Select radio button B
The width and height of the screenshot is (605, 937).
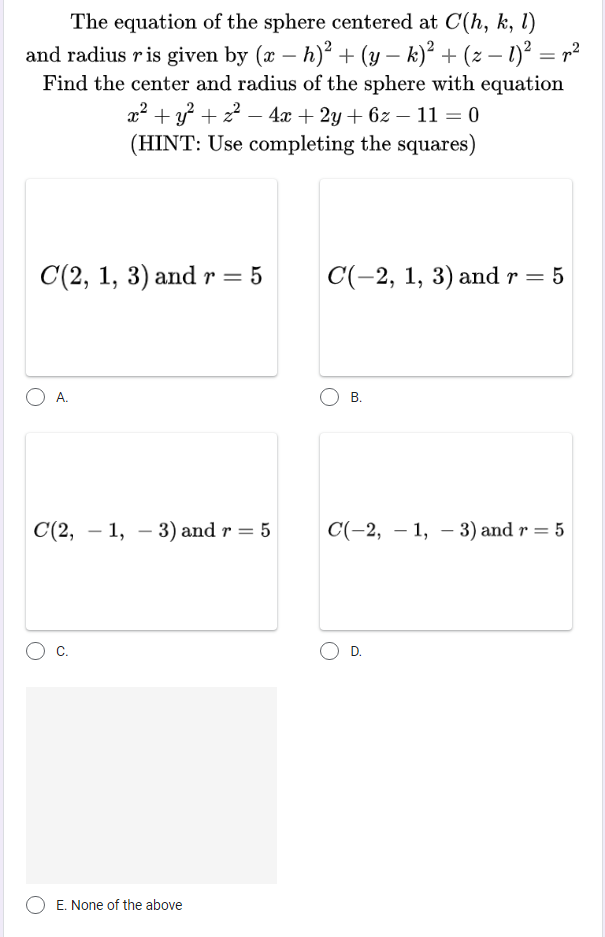[x=329, y=397]
